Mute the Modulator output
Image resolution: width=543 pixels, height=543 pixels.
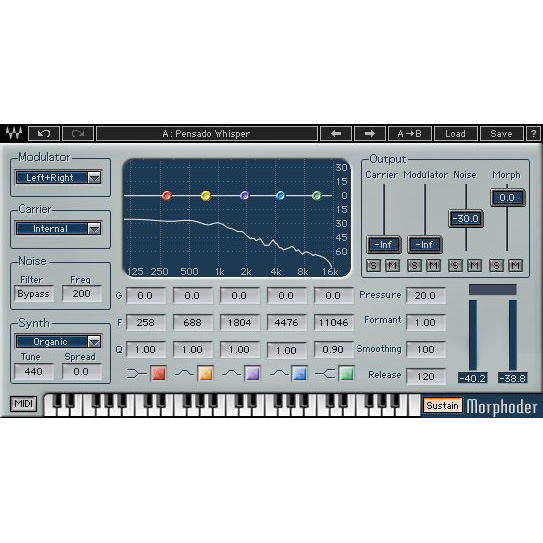click(433, 266)
